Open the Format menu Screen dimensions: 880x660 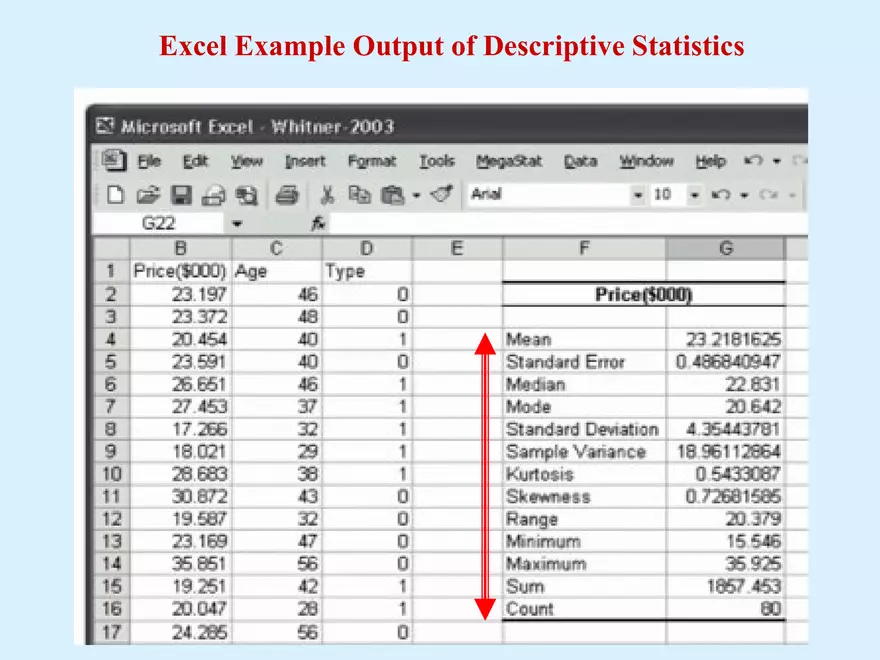click(x=372, y=162)
